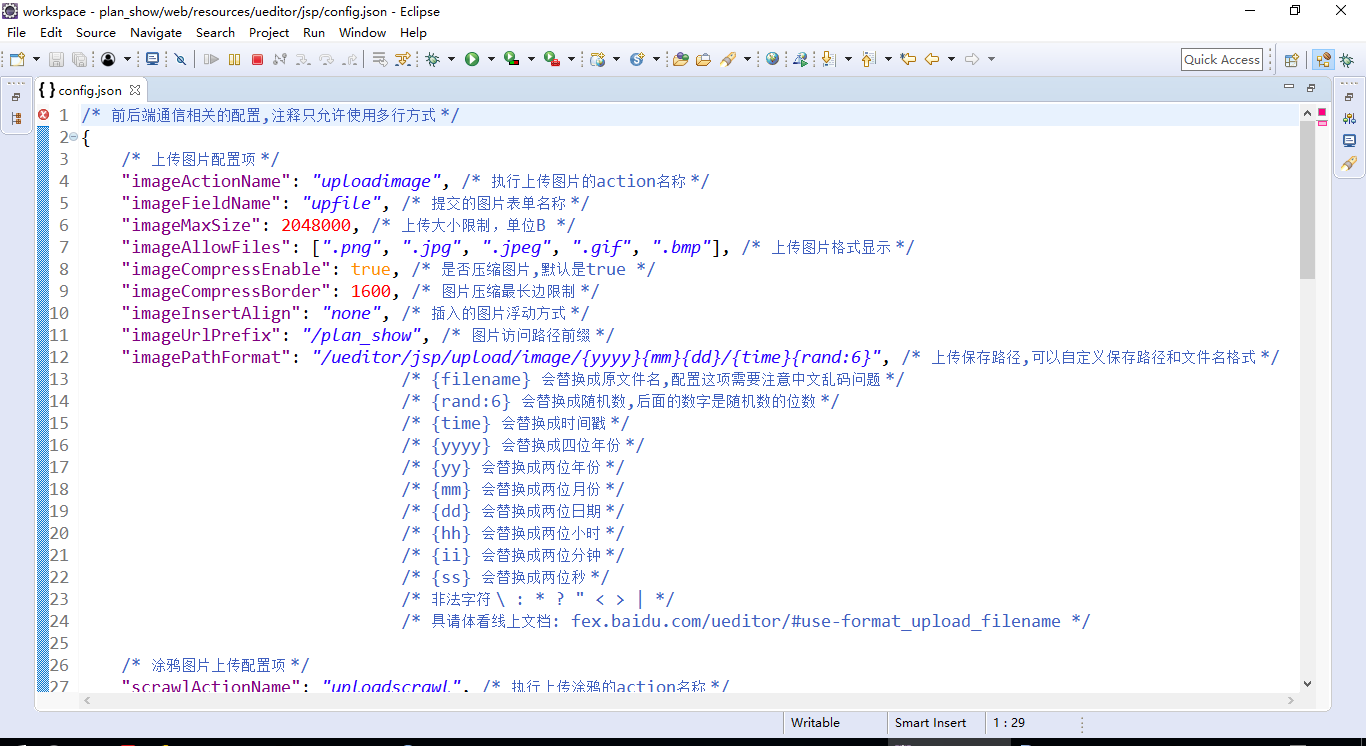Click the Save icon in the toolbar
This screenshot has height=746, width=1366.
pos(56,59)
